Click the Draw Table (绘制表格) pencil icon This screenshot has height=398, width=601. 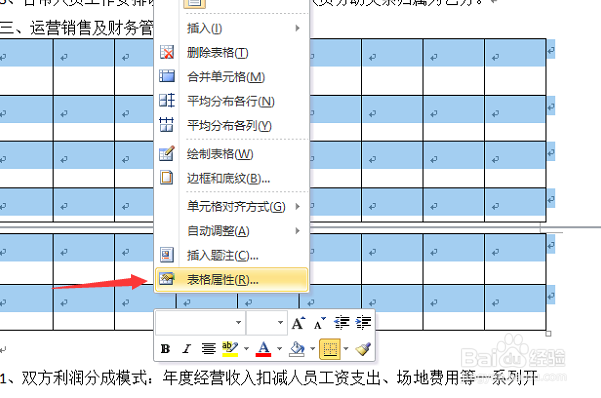click(167, 153)
